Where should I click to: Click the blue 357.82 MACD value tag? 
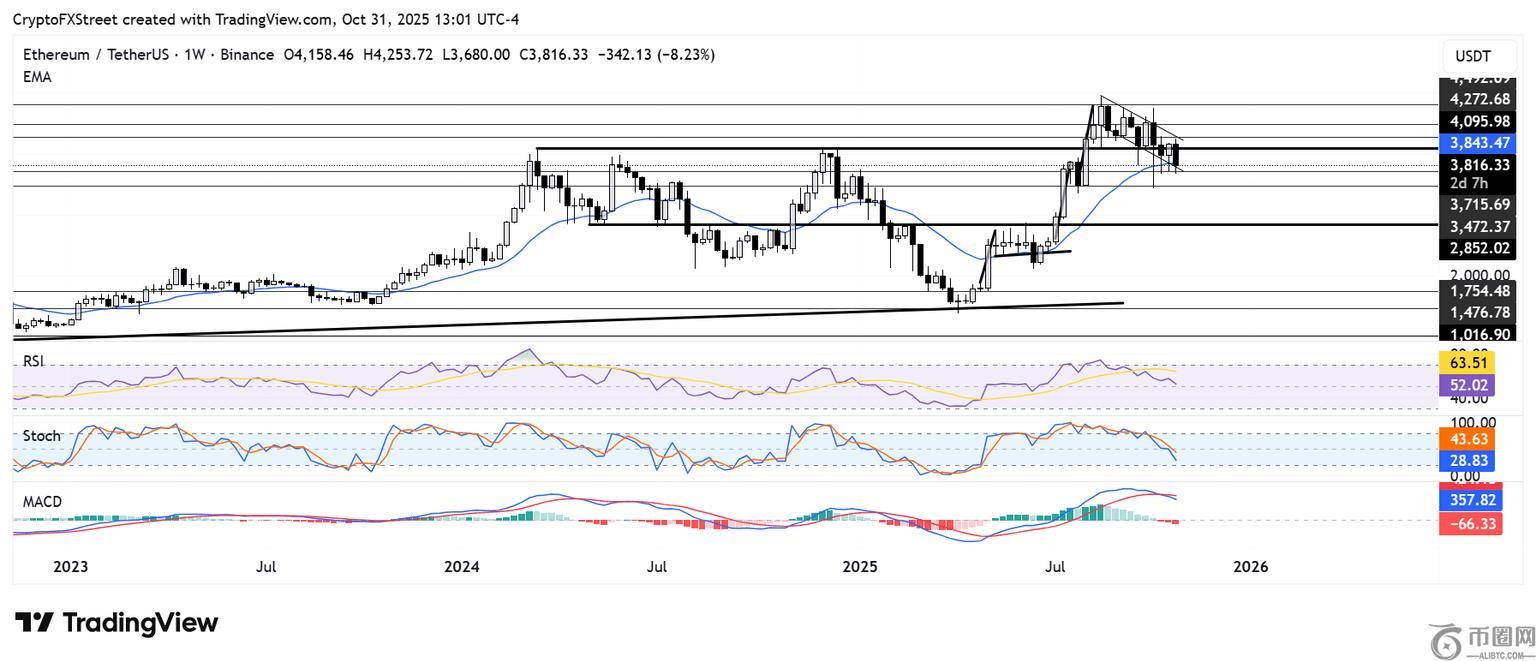(1470, 500)
